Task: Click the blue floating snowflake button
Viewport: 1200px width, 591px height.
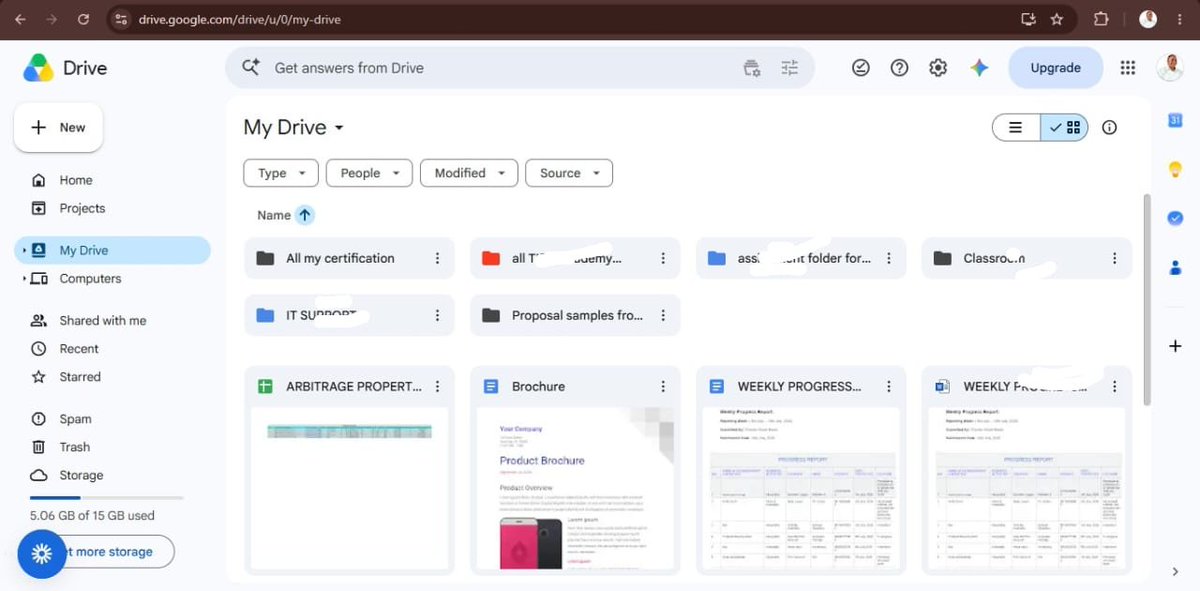Action: coord(42,554)
